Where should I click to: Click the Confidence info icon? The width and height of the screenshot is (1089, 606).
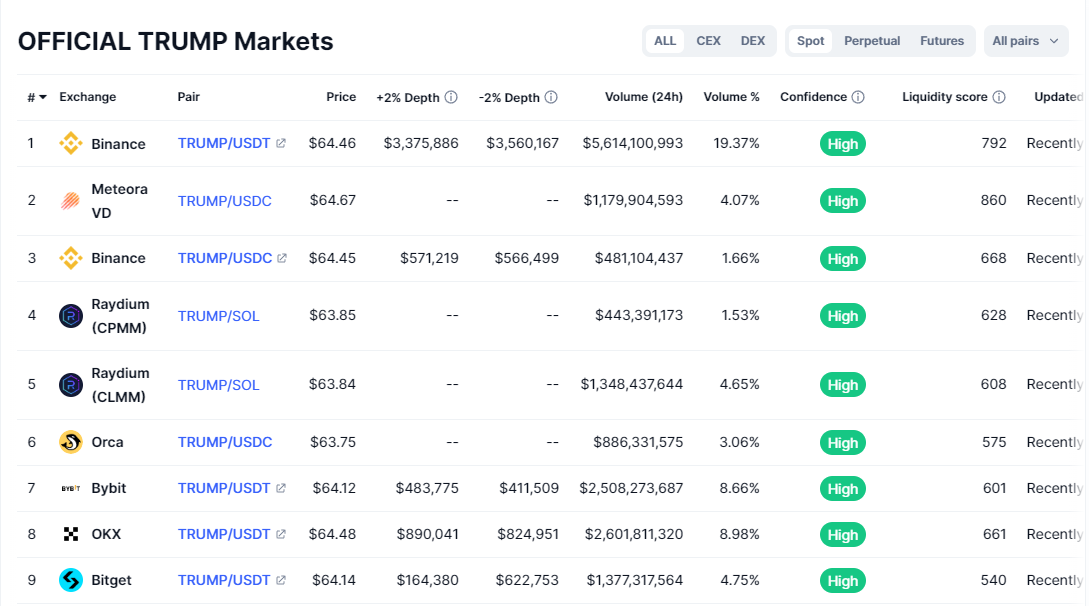(x=858, y=97)
